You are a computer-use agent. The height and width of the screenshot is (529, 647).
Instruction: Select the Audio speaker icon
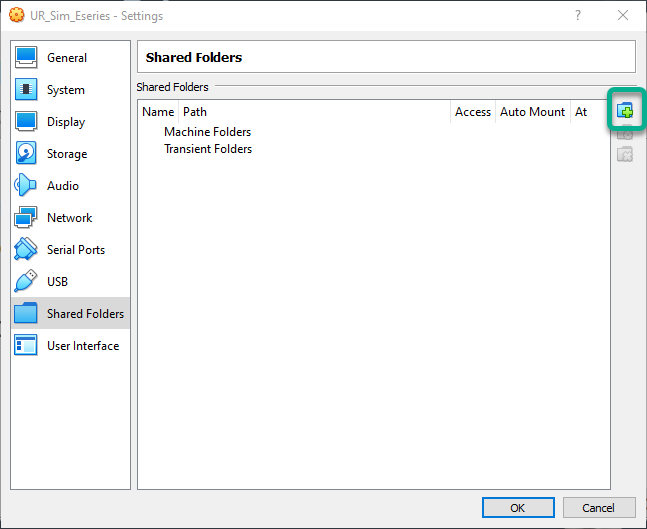[x=27, y=186]
